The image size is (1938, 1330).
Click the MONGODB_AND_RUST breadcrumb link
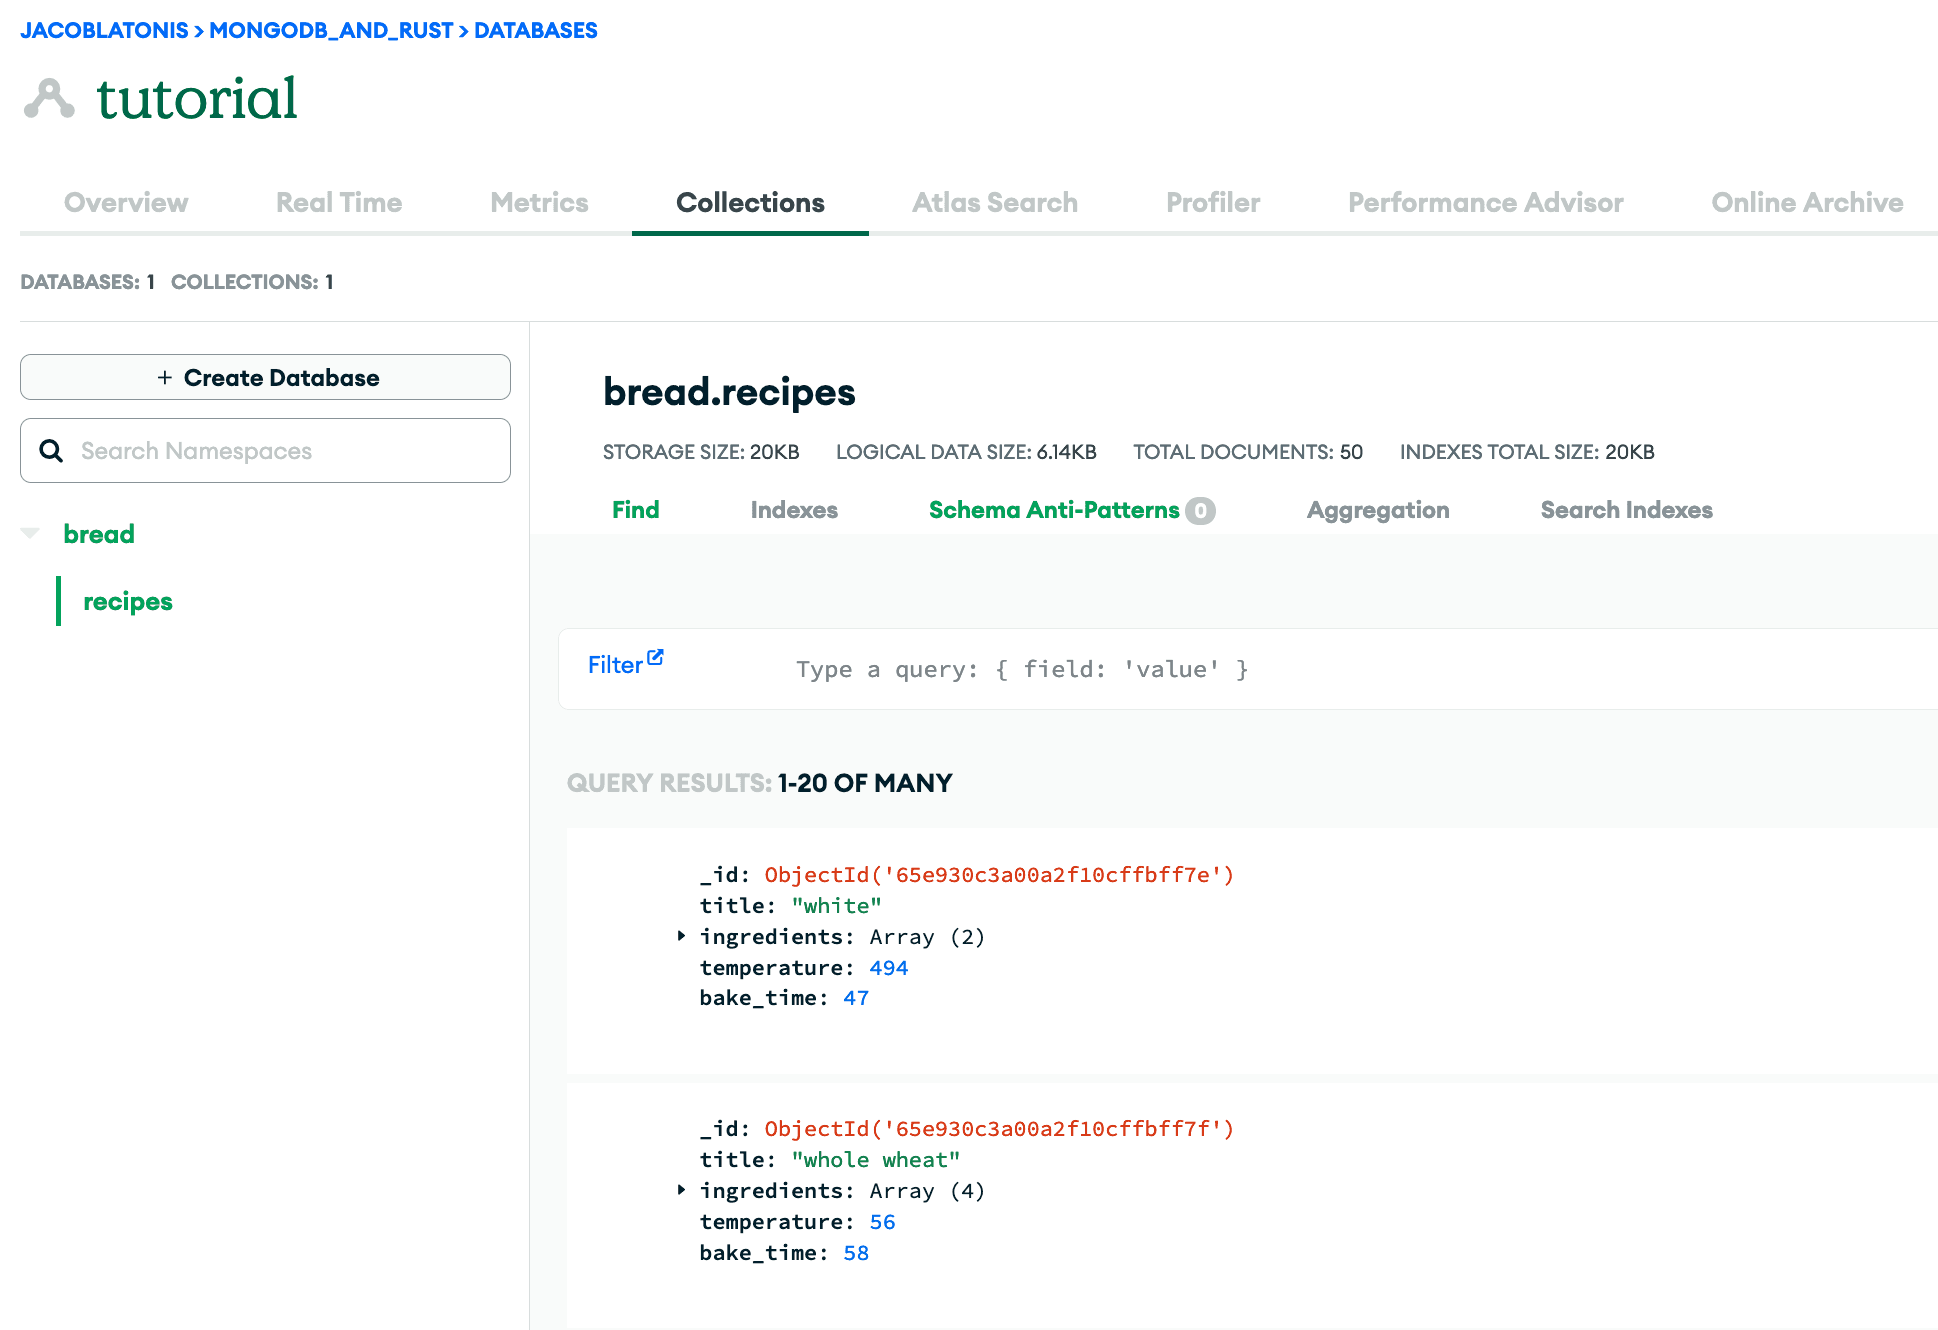click(x=331, y=30)
